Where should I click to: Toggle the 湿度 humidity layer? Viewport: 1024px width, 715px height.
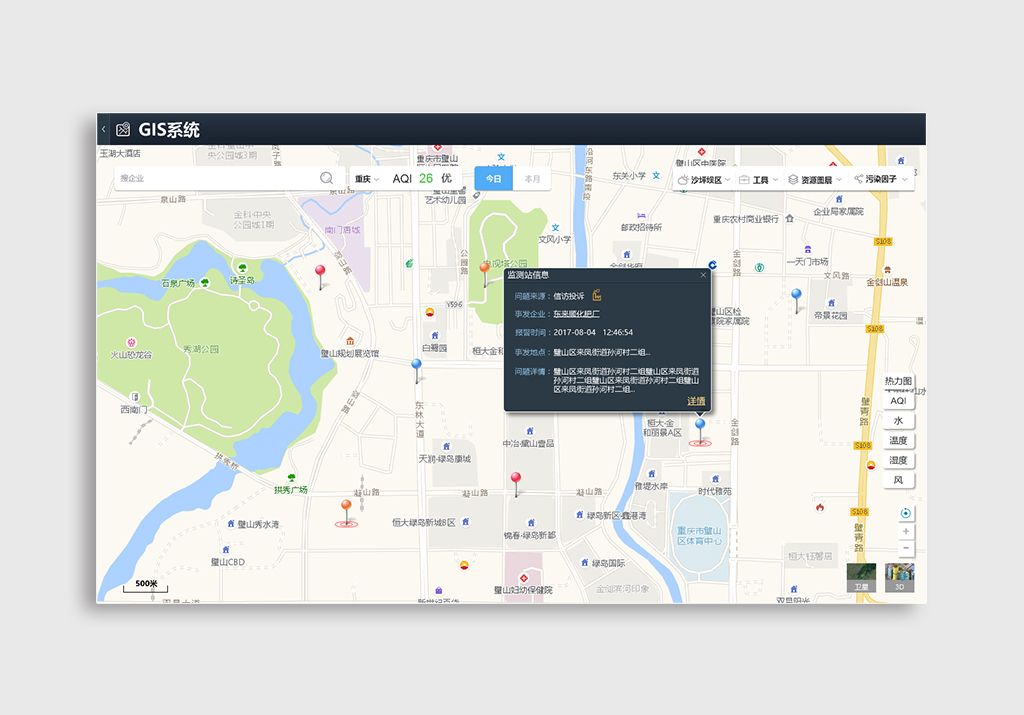pyautogui.click(x=898, y=460)
